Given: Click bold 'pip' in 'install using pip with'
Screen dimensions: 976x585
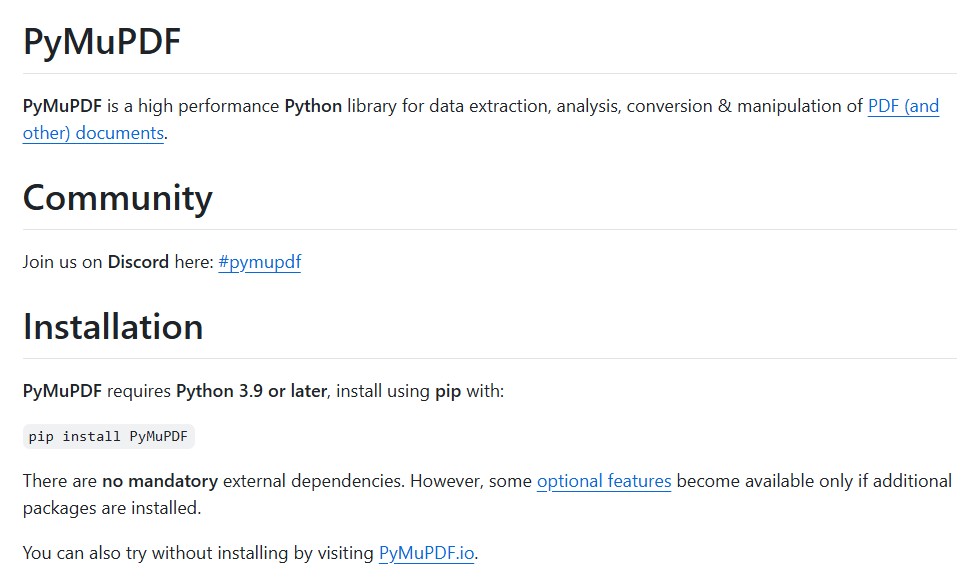Looking at the screenshot, I should click(448, 391).
